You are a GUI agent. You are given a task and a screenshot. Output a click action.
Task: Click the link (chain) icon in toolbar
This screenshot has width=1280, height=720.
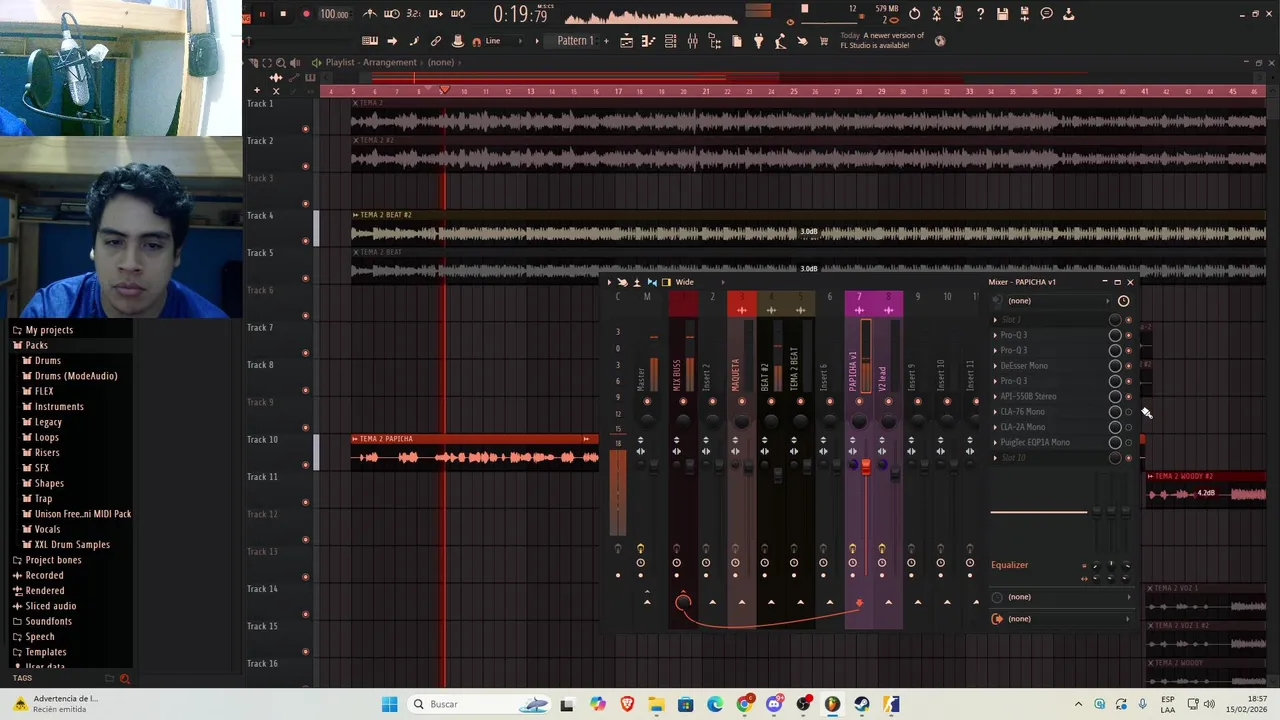click(436, 41)
